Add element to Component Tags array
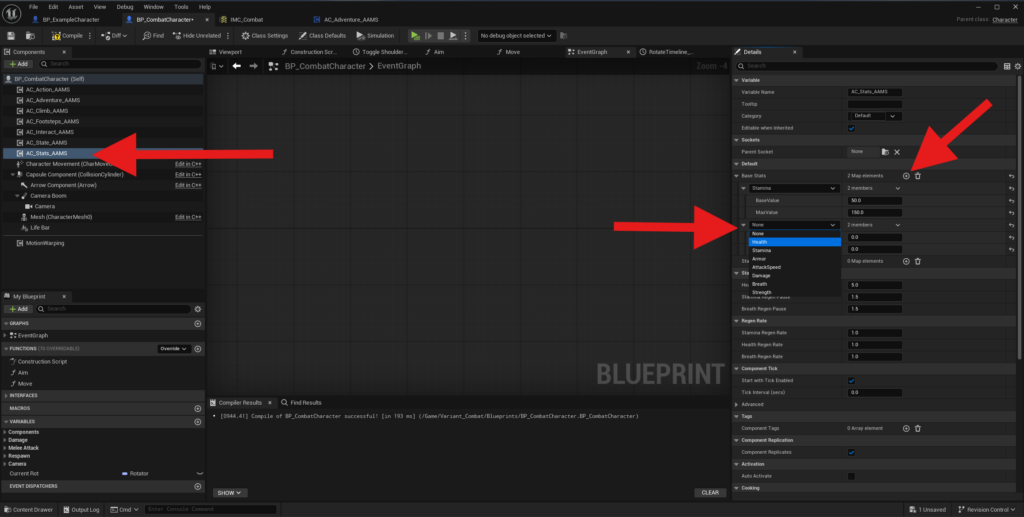This screenshot has width=1024, height=517. (x=906, y=428)
